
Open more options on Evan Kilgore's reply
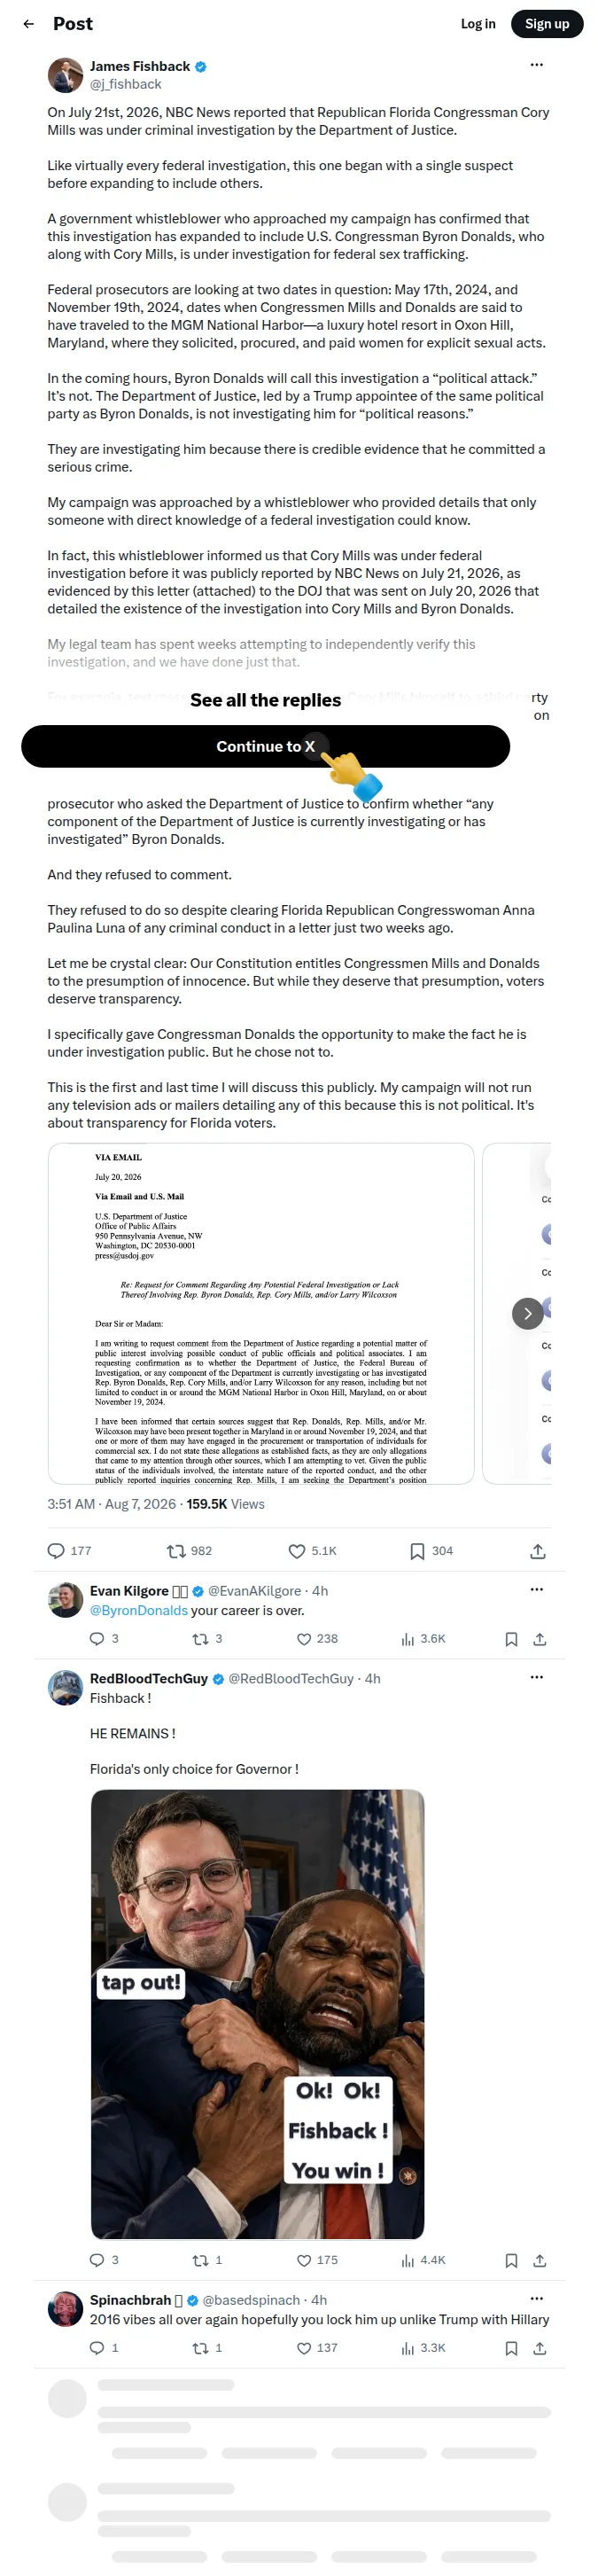coord(536,1590)
